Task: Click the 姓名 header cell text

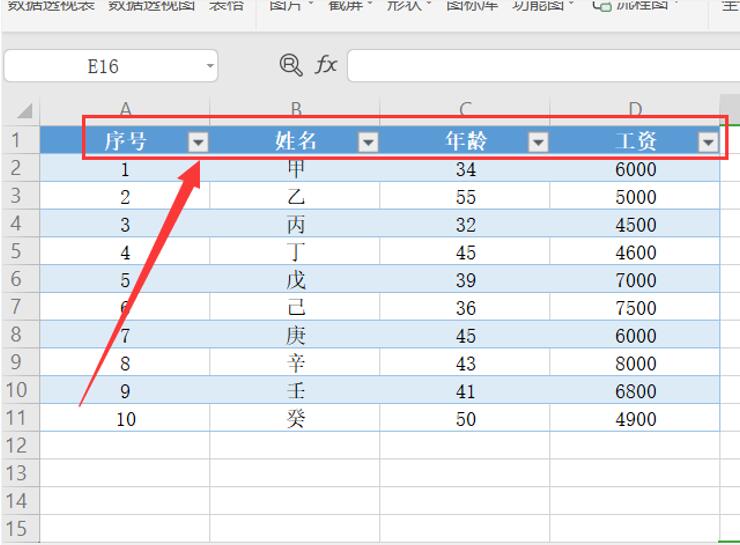Action: point(296,141)
